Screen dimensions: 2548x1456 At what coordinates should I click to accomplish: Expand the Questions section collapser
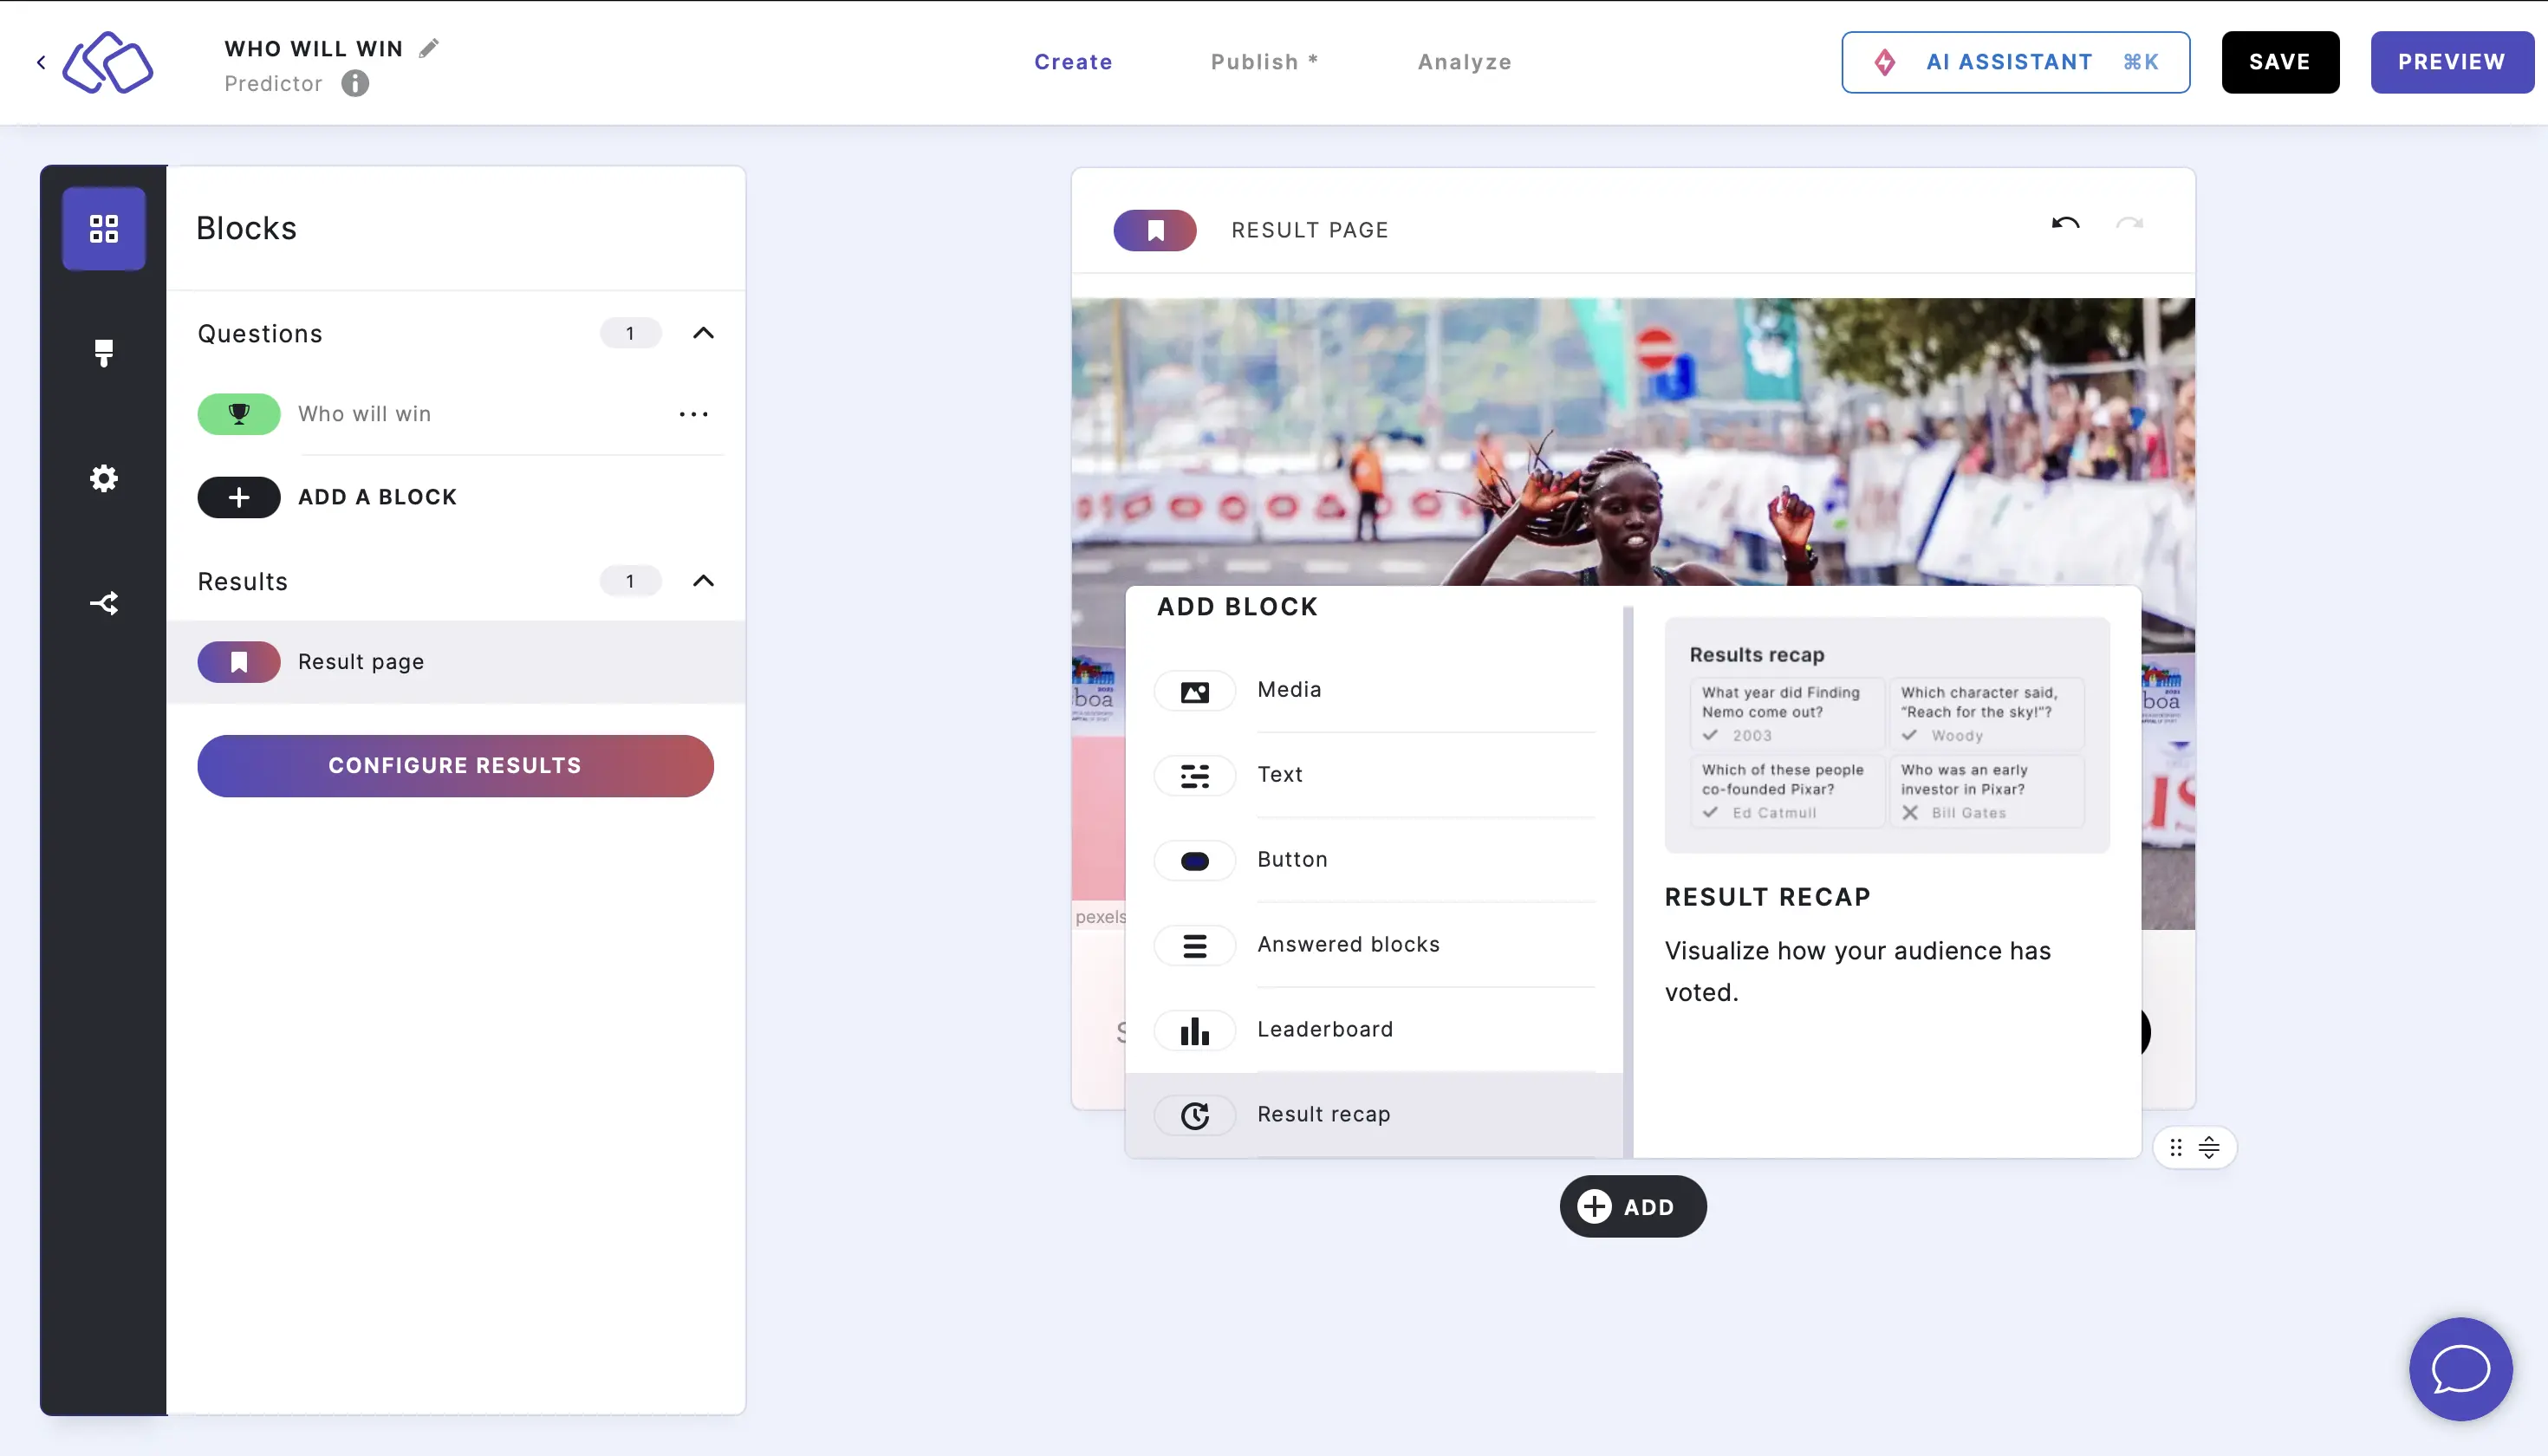702,333
